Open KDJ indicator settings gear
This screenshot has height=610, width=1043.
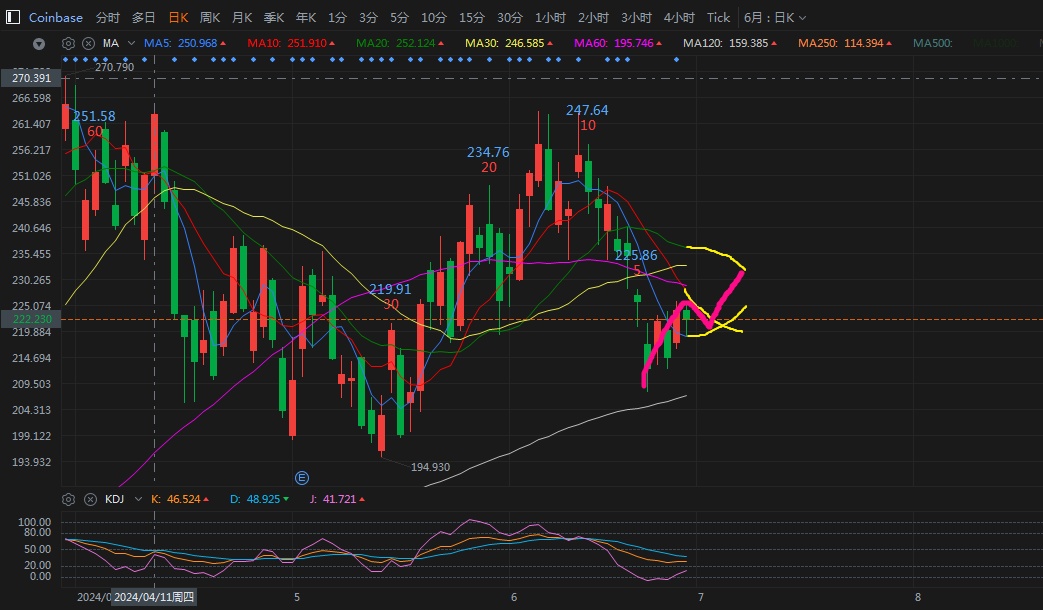[x=68, y=498]
